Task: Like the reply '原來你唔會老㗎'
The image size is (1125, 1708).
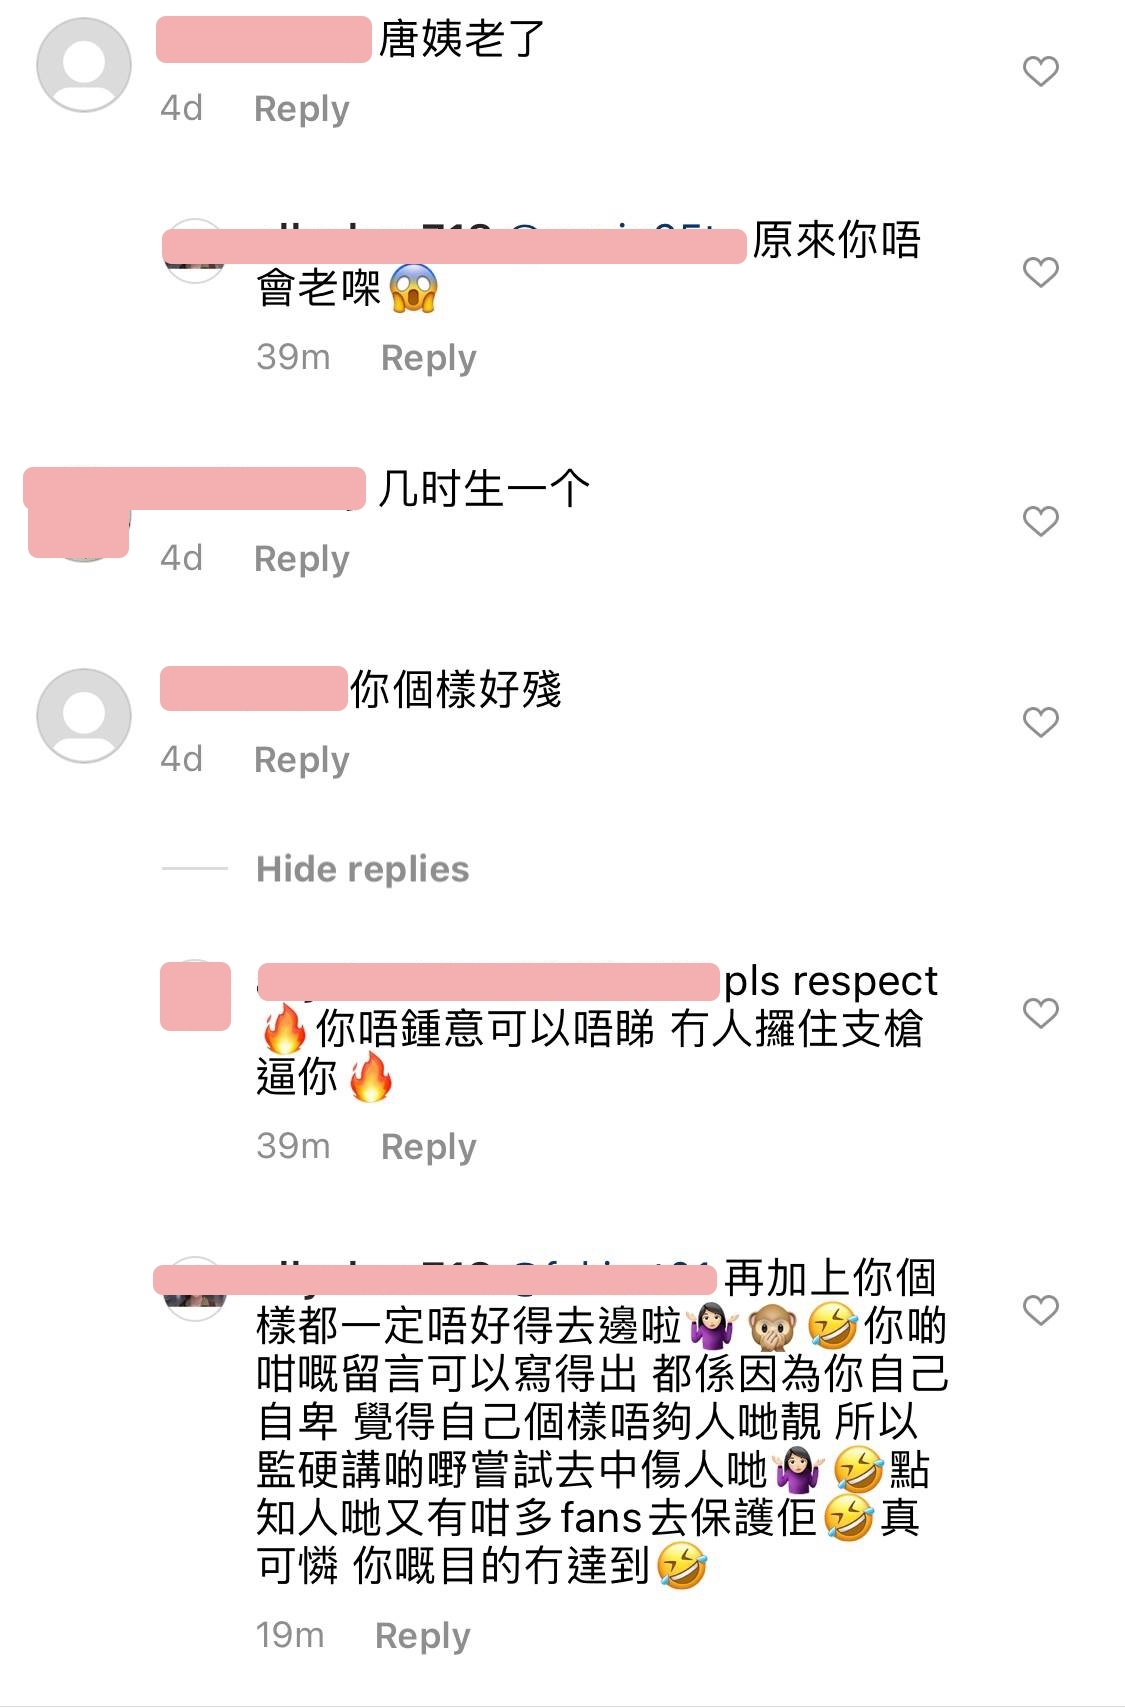Action: pos(1040,272)
